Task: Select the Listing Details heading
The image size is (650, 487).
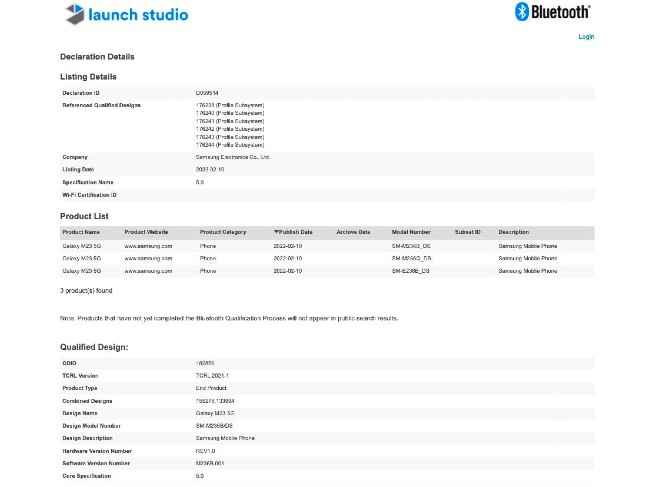Action: (88, 77)
